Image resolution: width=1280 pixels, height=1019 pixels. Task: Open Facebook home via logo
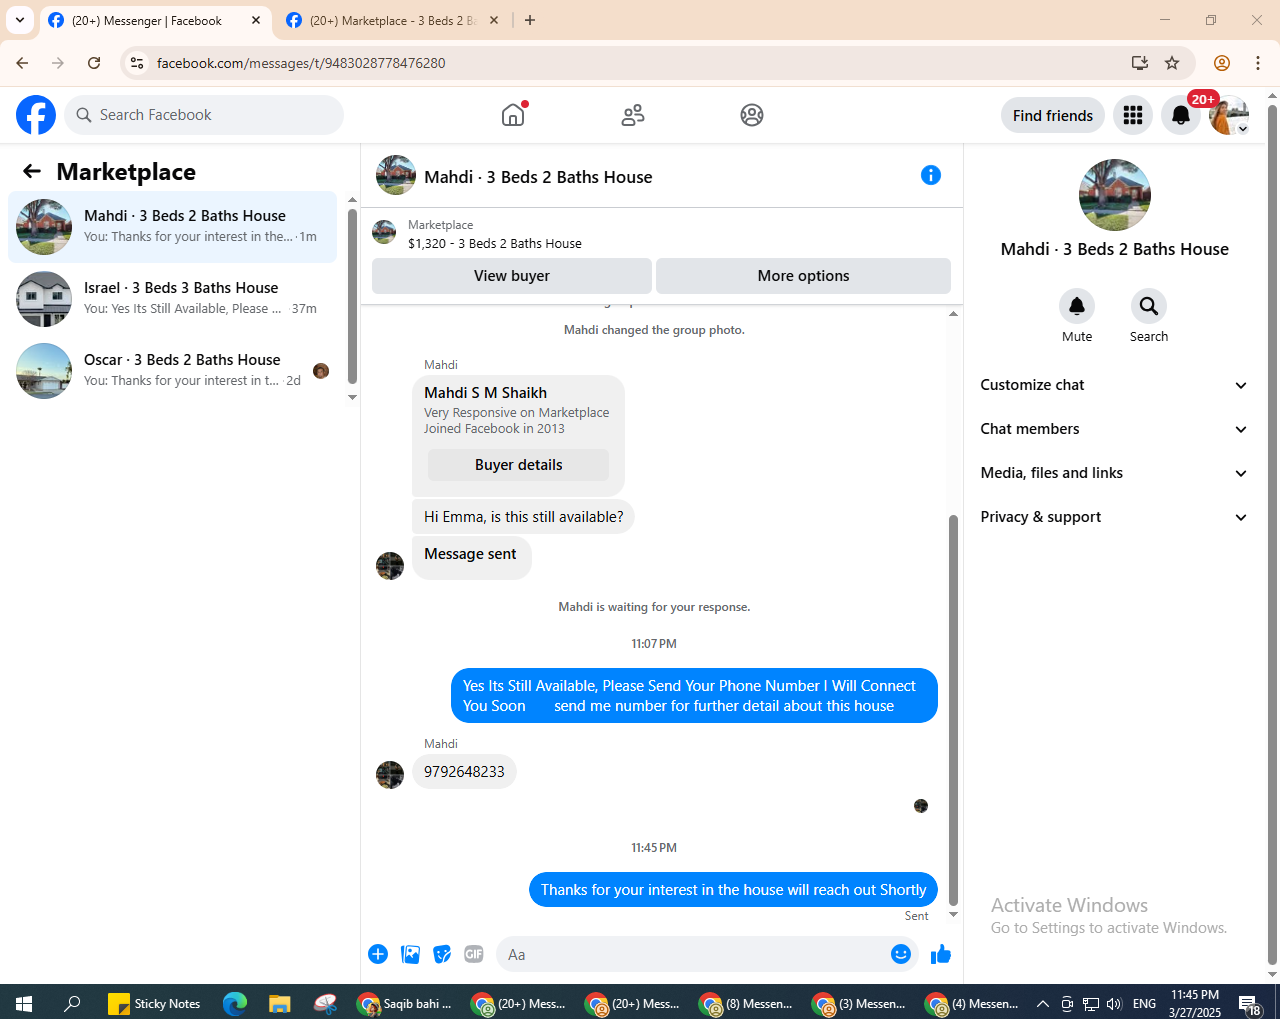(x=36, y=115)
